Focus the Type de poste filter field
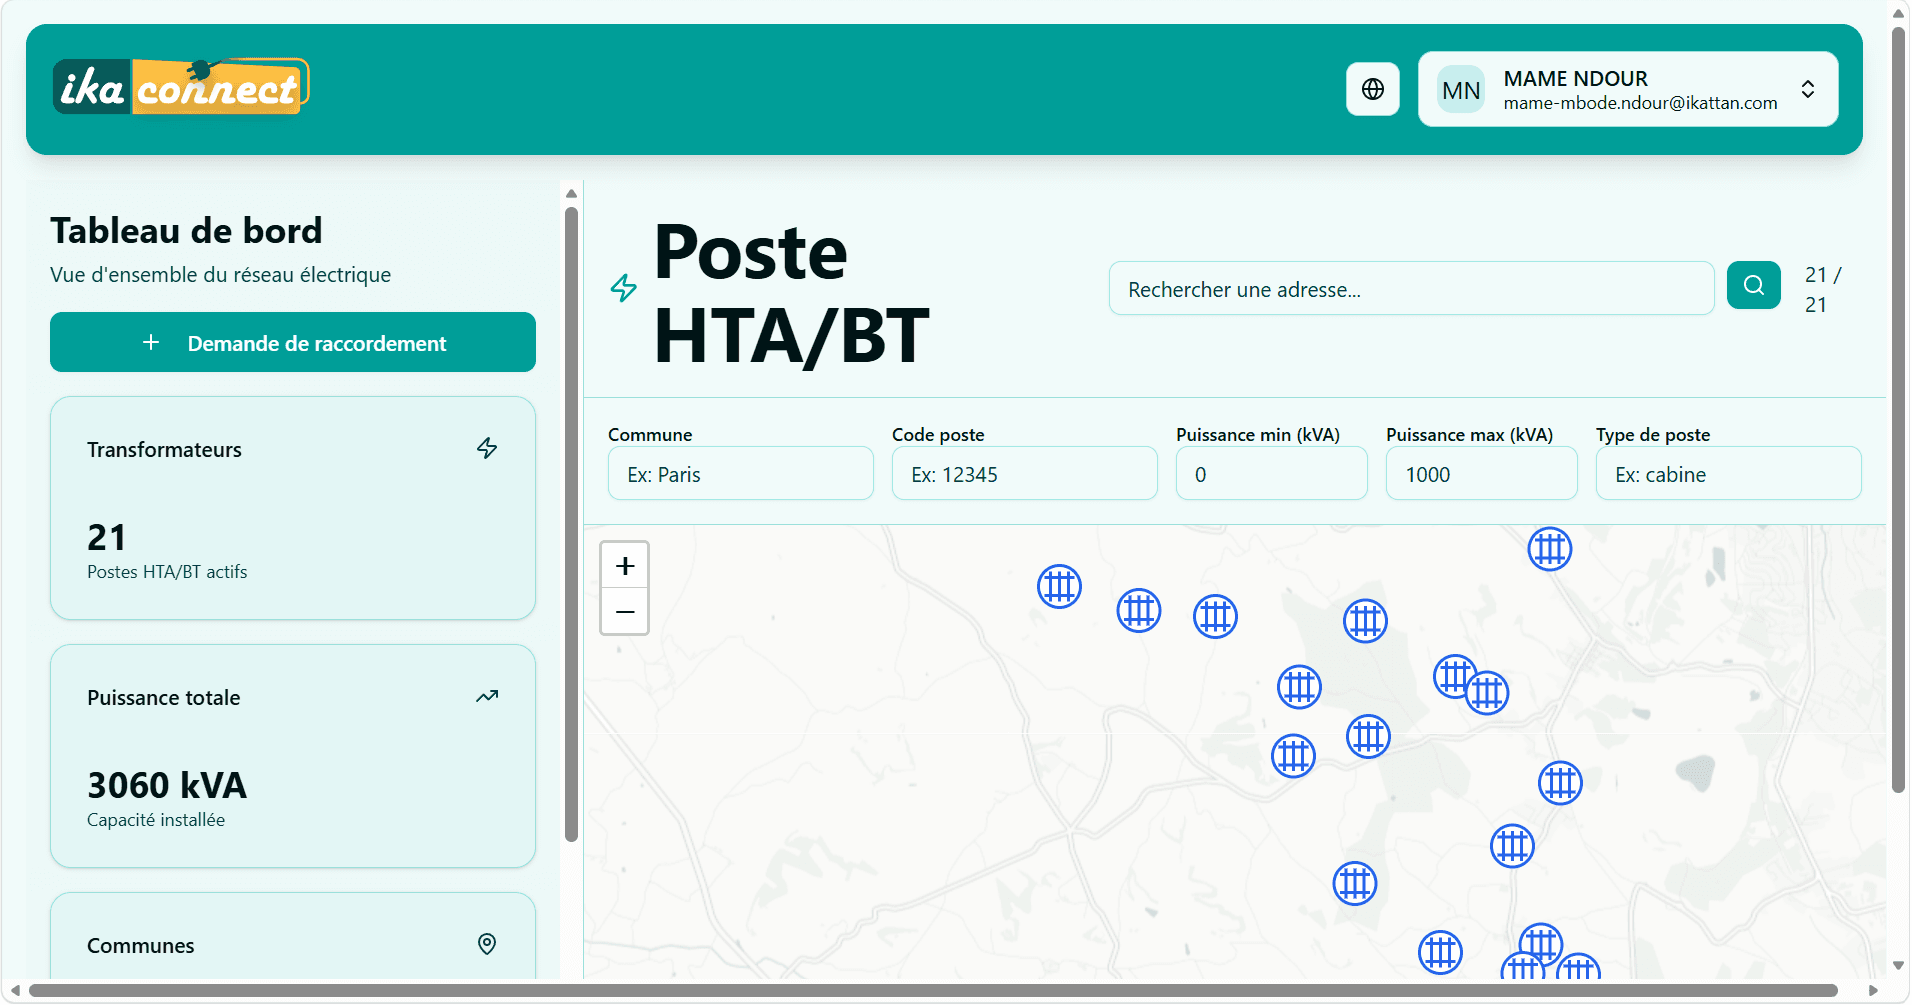The width and height of the screenshot is (1912, 1005). point(1728,474)
